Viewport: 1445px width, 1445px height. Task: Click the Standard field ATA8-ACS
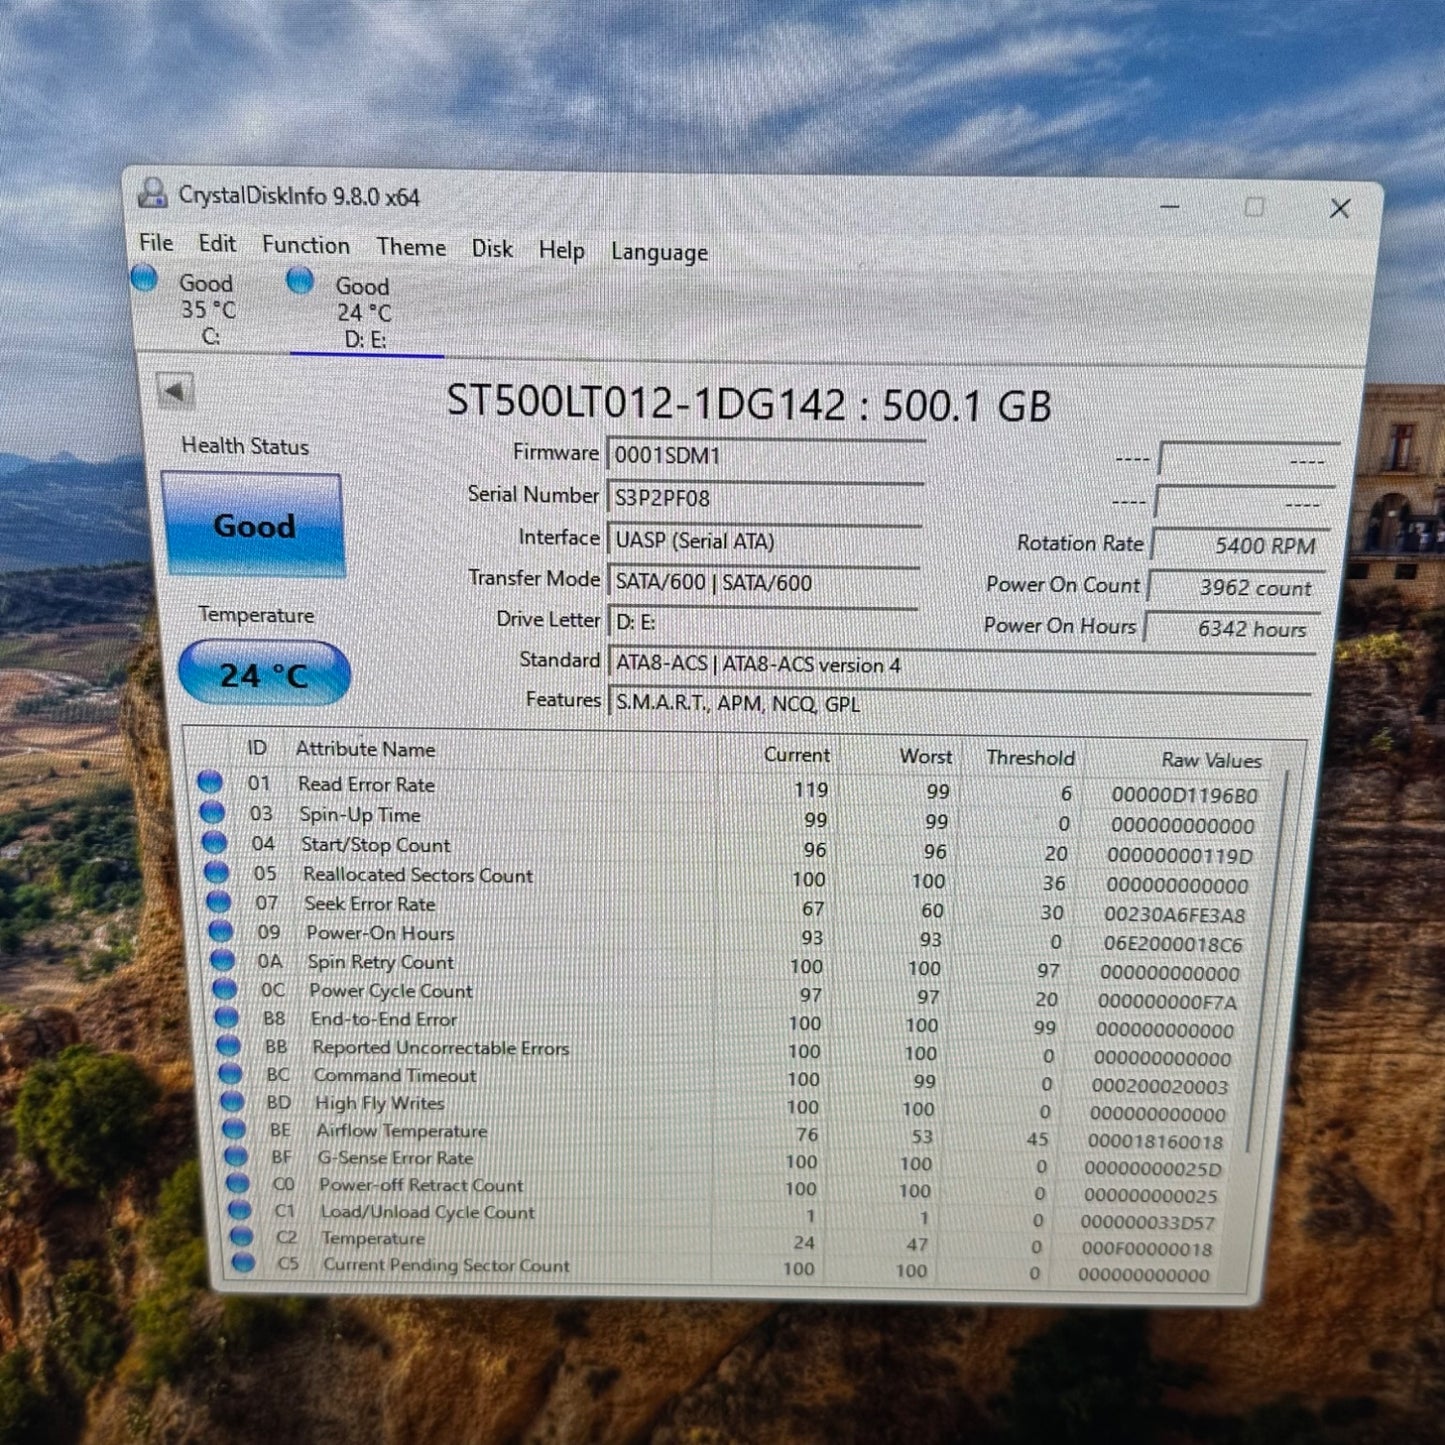click(x=960, y=665)
